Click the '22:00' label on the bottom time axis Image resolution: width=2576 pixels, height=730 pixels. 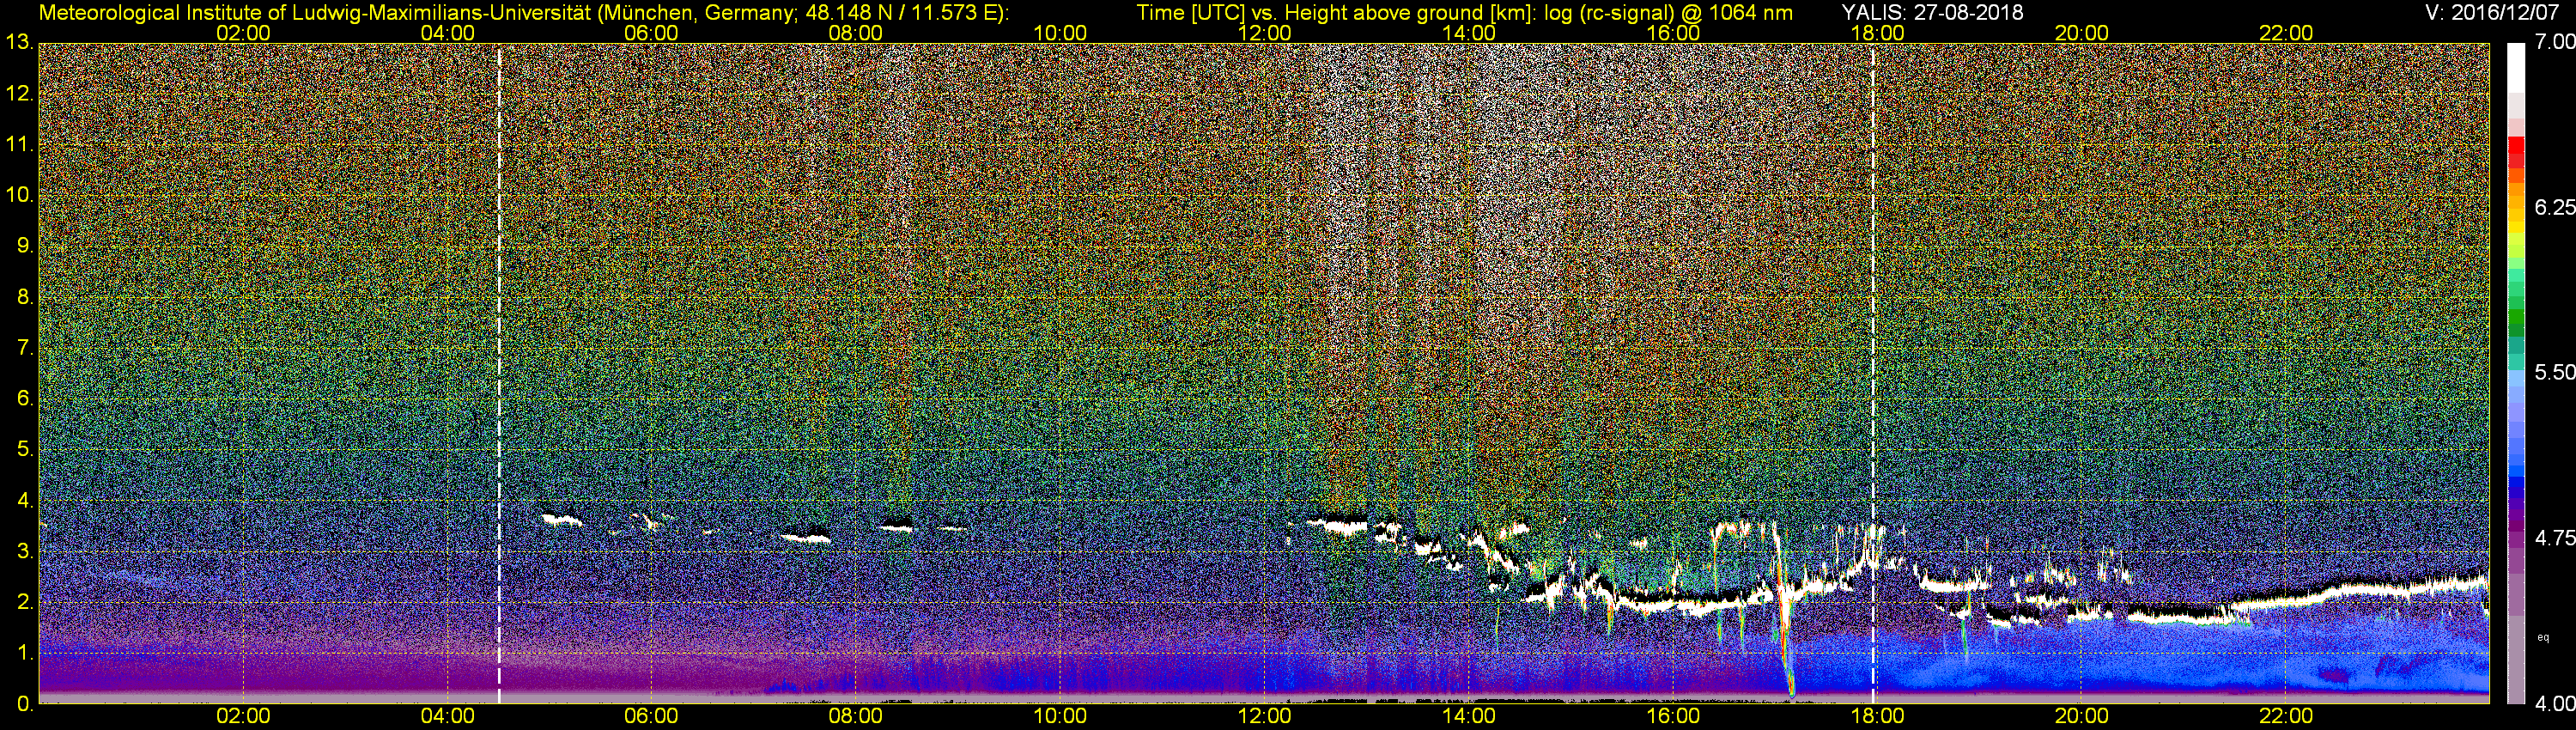[2286, 716]
